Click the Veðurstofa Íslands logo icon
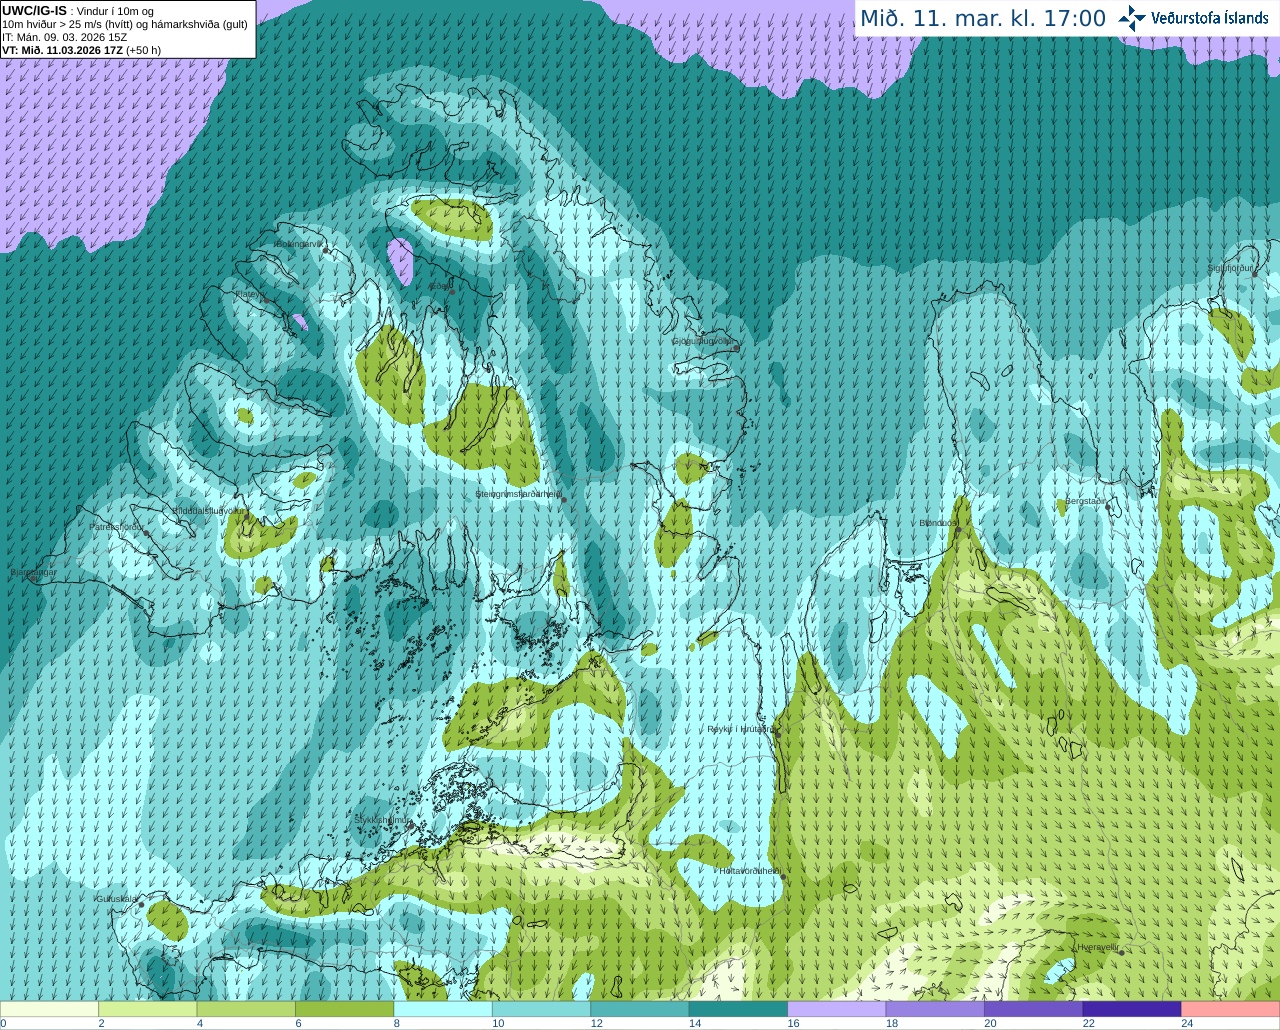The width and height of the screenshot is (1280, 1030). tap(1132, 18)
